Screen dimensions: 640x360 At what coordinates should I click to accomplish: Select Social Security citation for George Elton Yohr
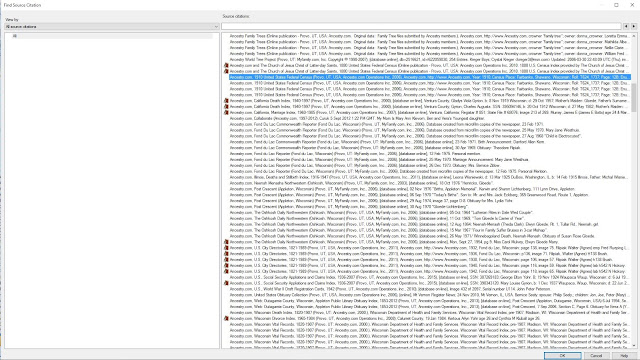(x=429, y=277)
